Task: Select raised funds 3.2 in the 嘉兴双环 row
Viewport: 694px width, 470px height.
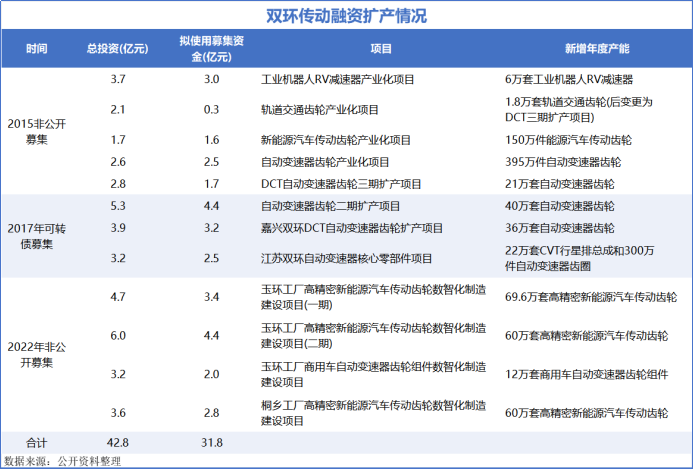Action: (212, 228)
